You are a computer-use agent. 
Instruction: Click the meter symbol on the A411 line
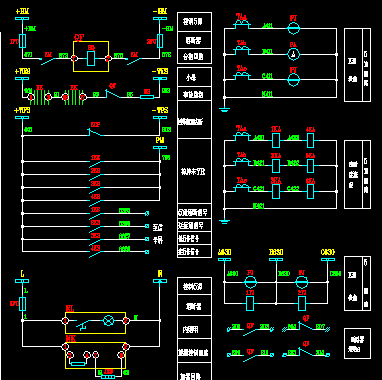[294, 29]
